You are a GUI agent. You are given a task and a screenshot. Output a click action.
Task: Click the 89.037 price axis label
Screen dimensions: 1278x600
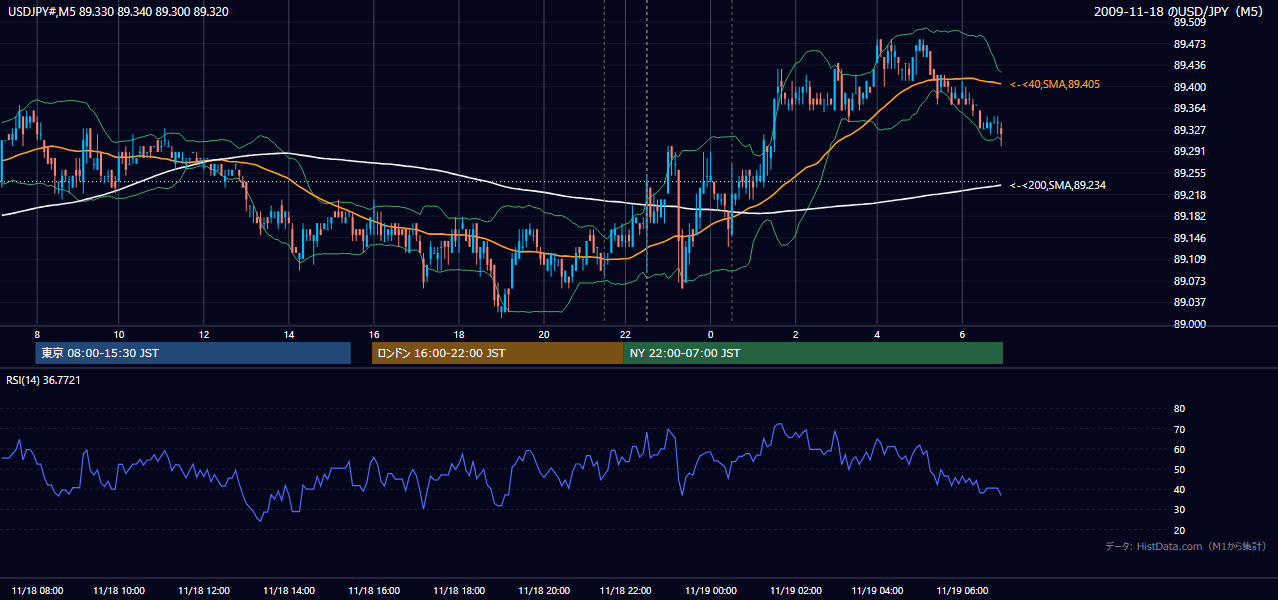click(1189, 303)
